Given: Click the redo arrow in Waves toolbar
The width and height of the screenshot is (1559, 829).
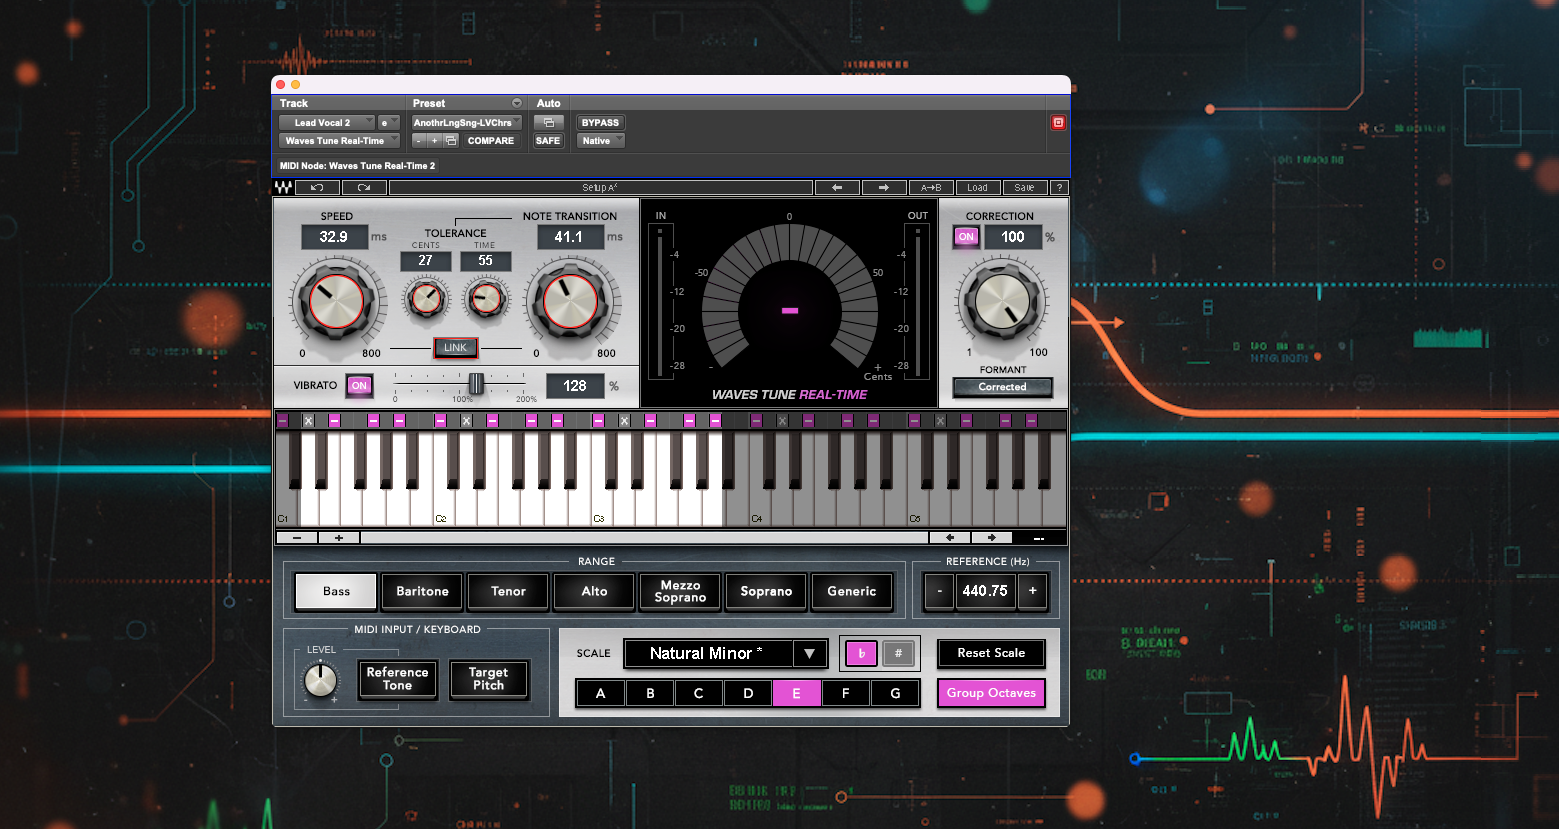Looking at the screenshot, I should tap(364, 188).
